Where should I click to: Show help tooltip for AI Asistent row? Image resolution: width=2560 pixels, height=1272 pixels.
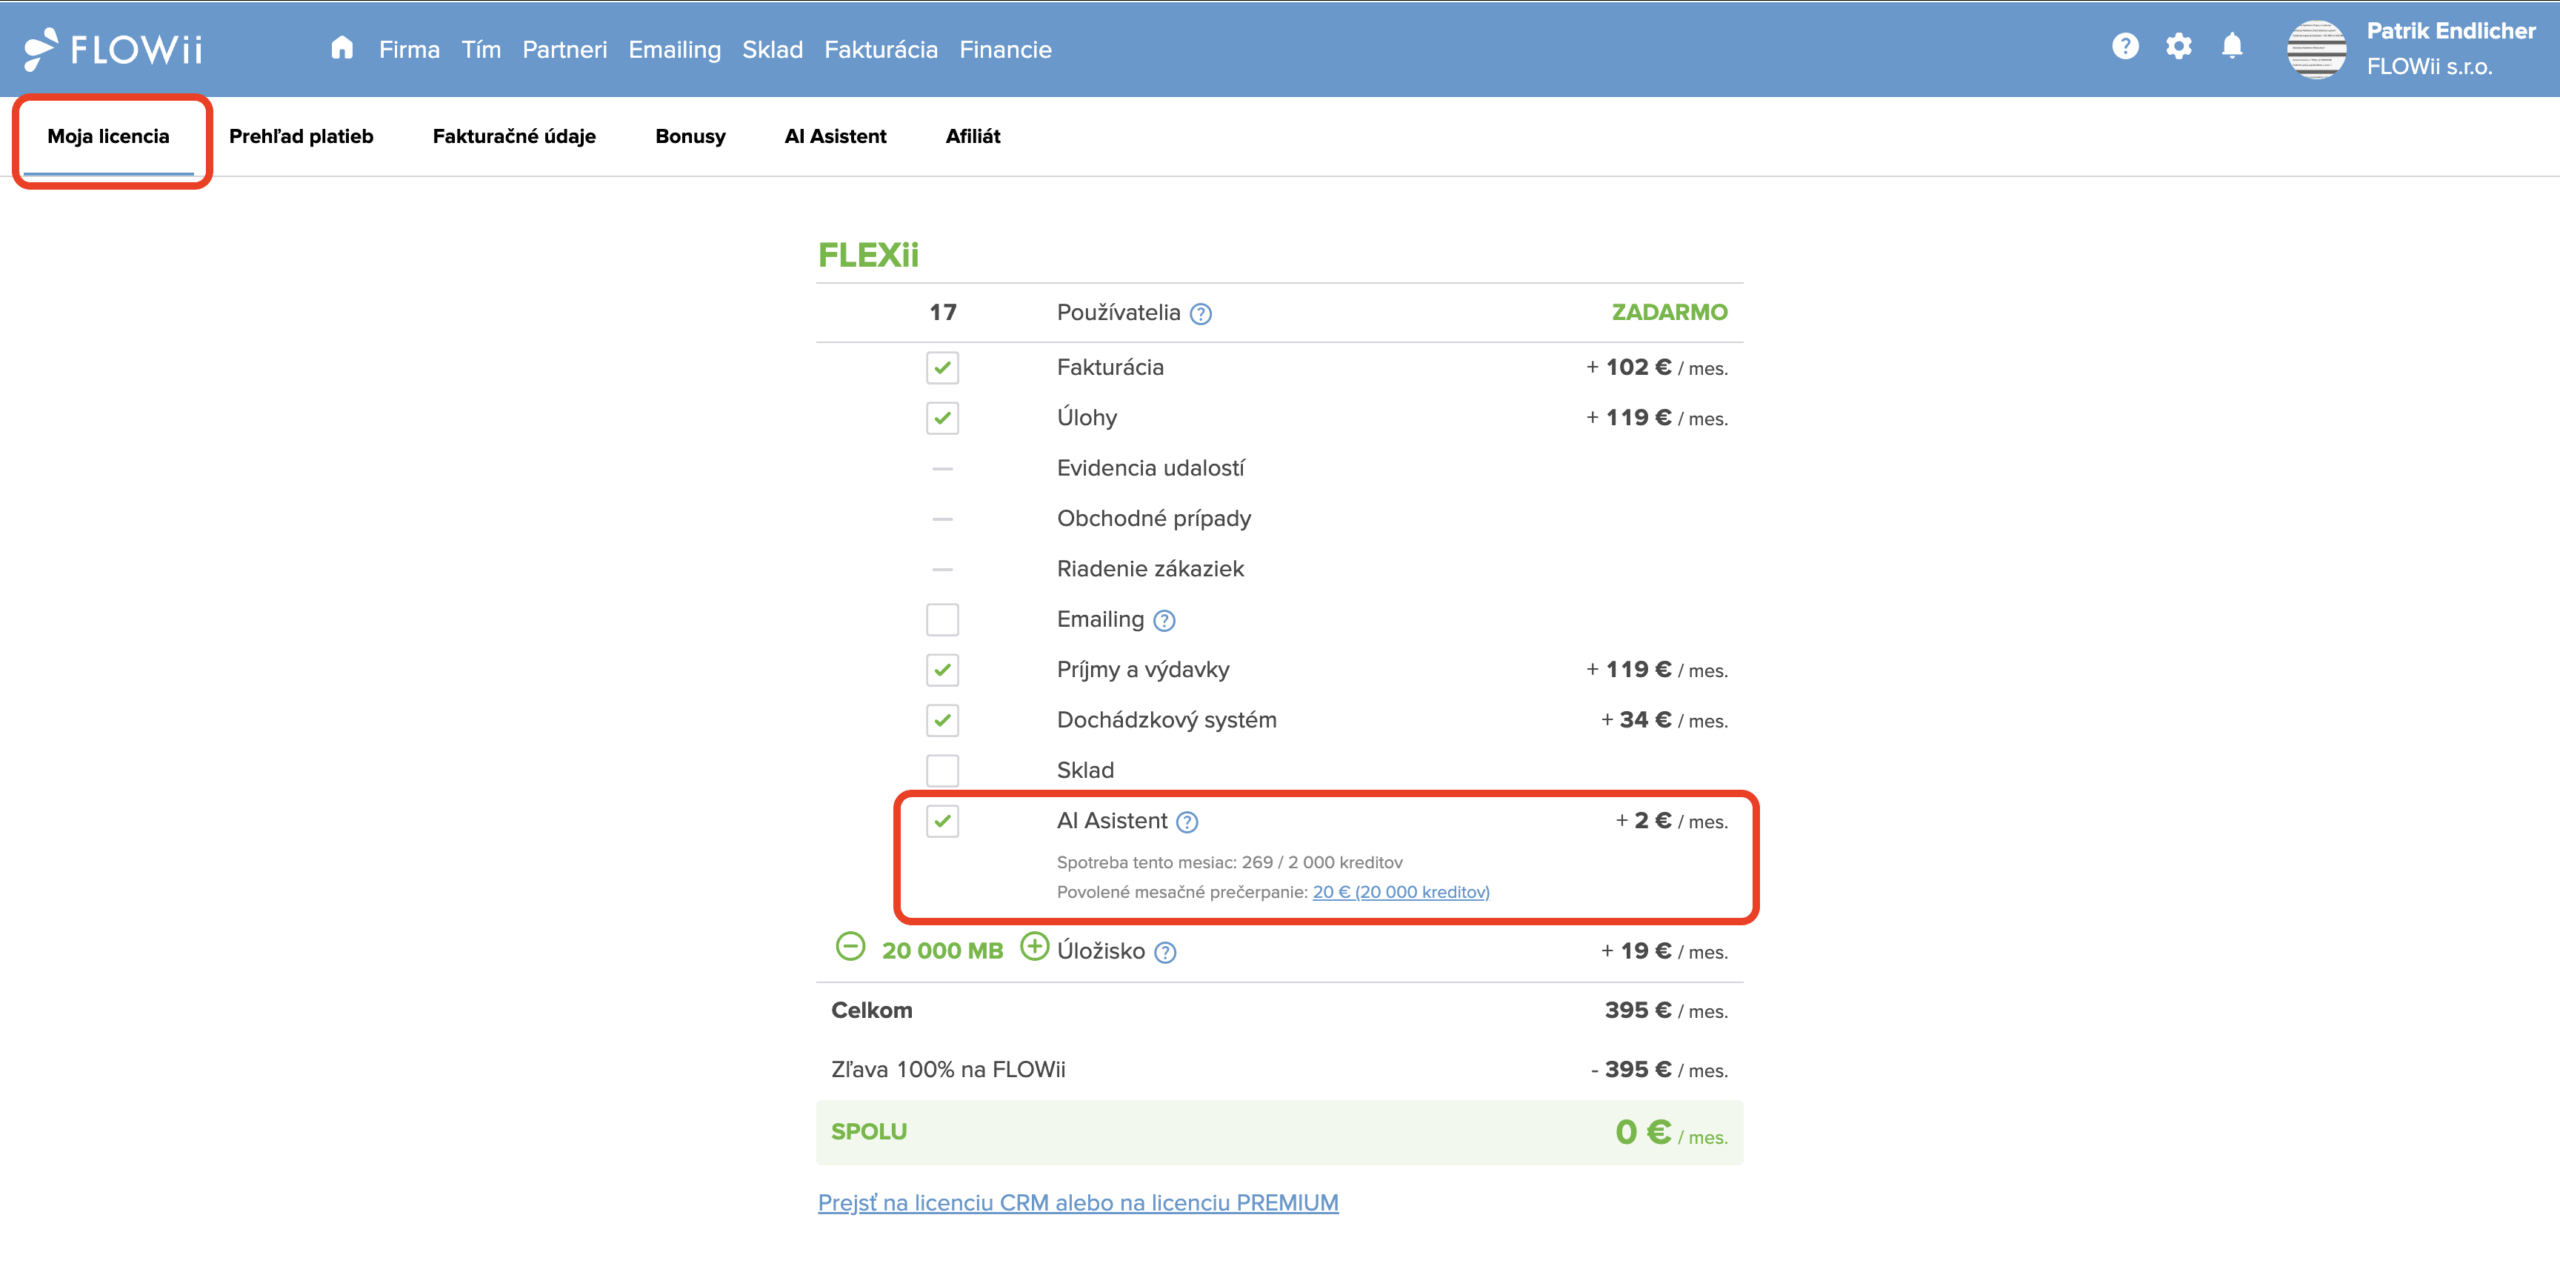[1187, 822]
